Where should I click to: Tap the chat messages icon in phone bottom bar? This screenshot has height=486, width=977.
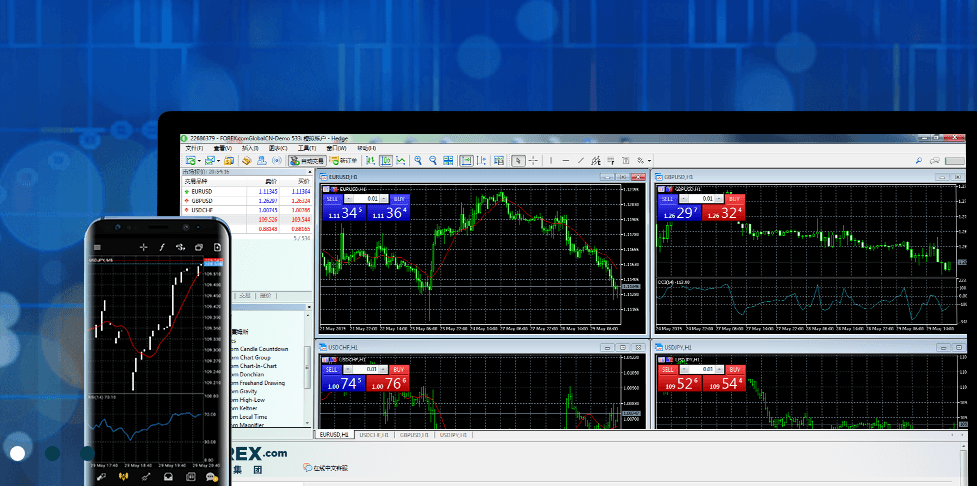212,477
